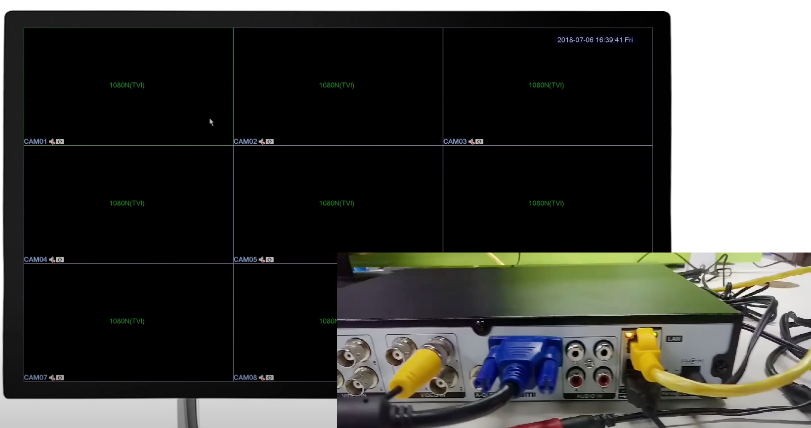Select the CAM08 channel label
Image resolution: width=811 pixels, height=428 pixels.
[x=246, y=378]
